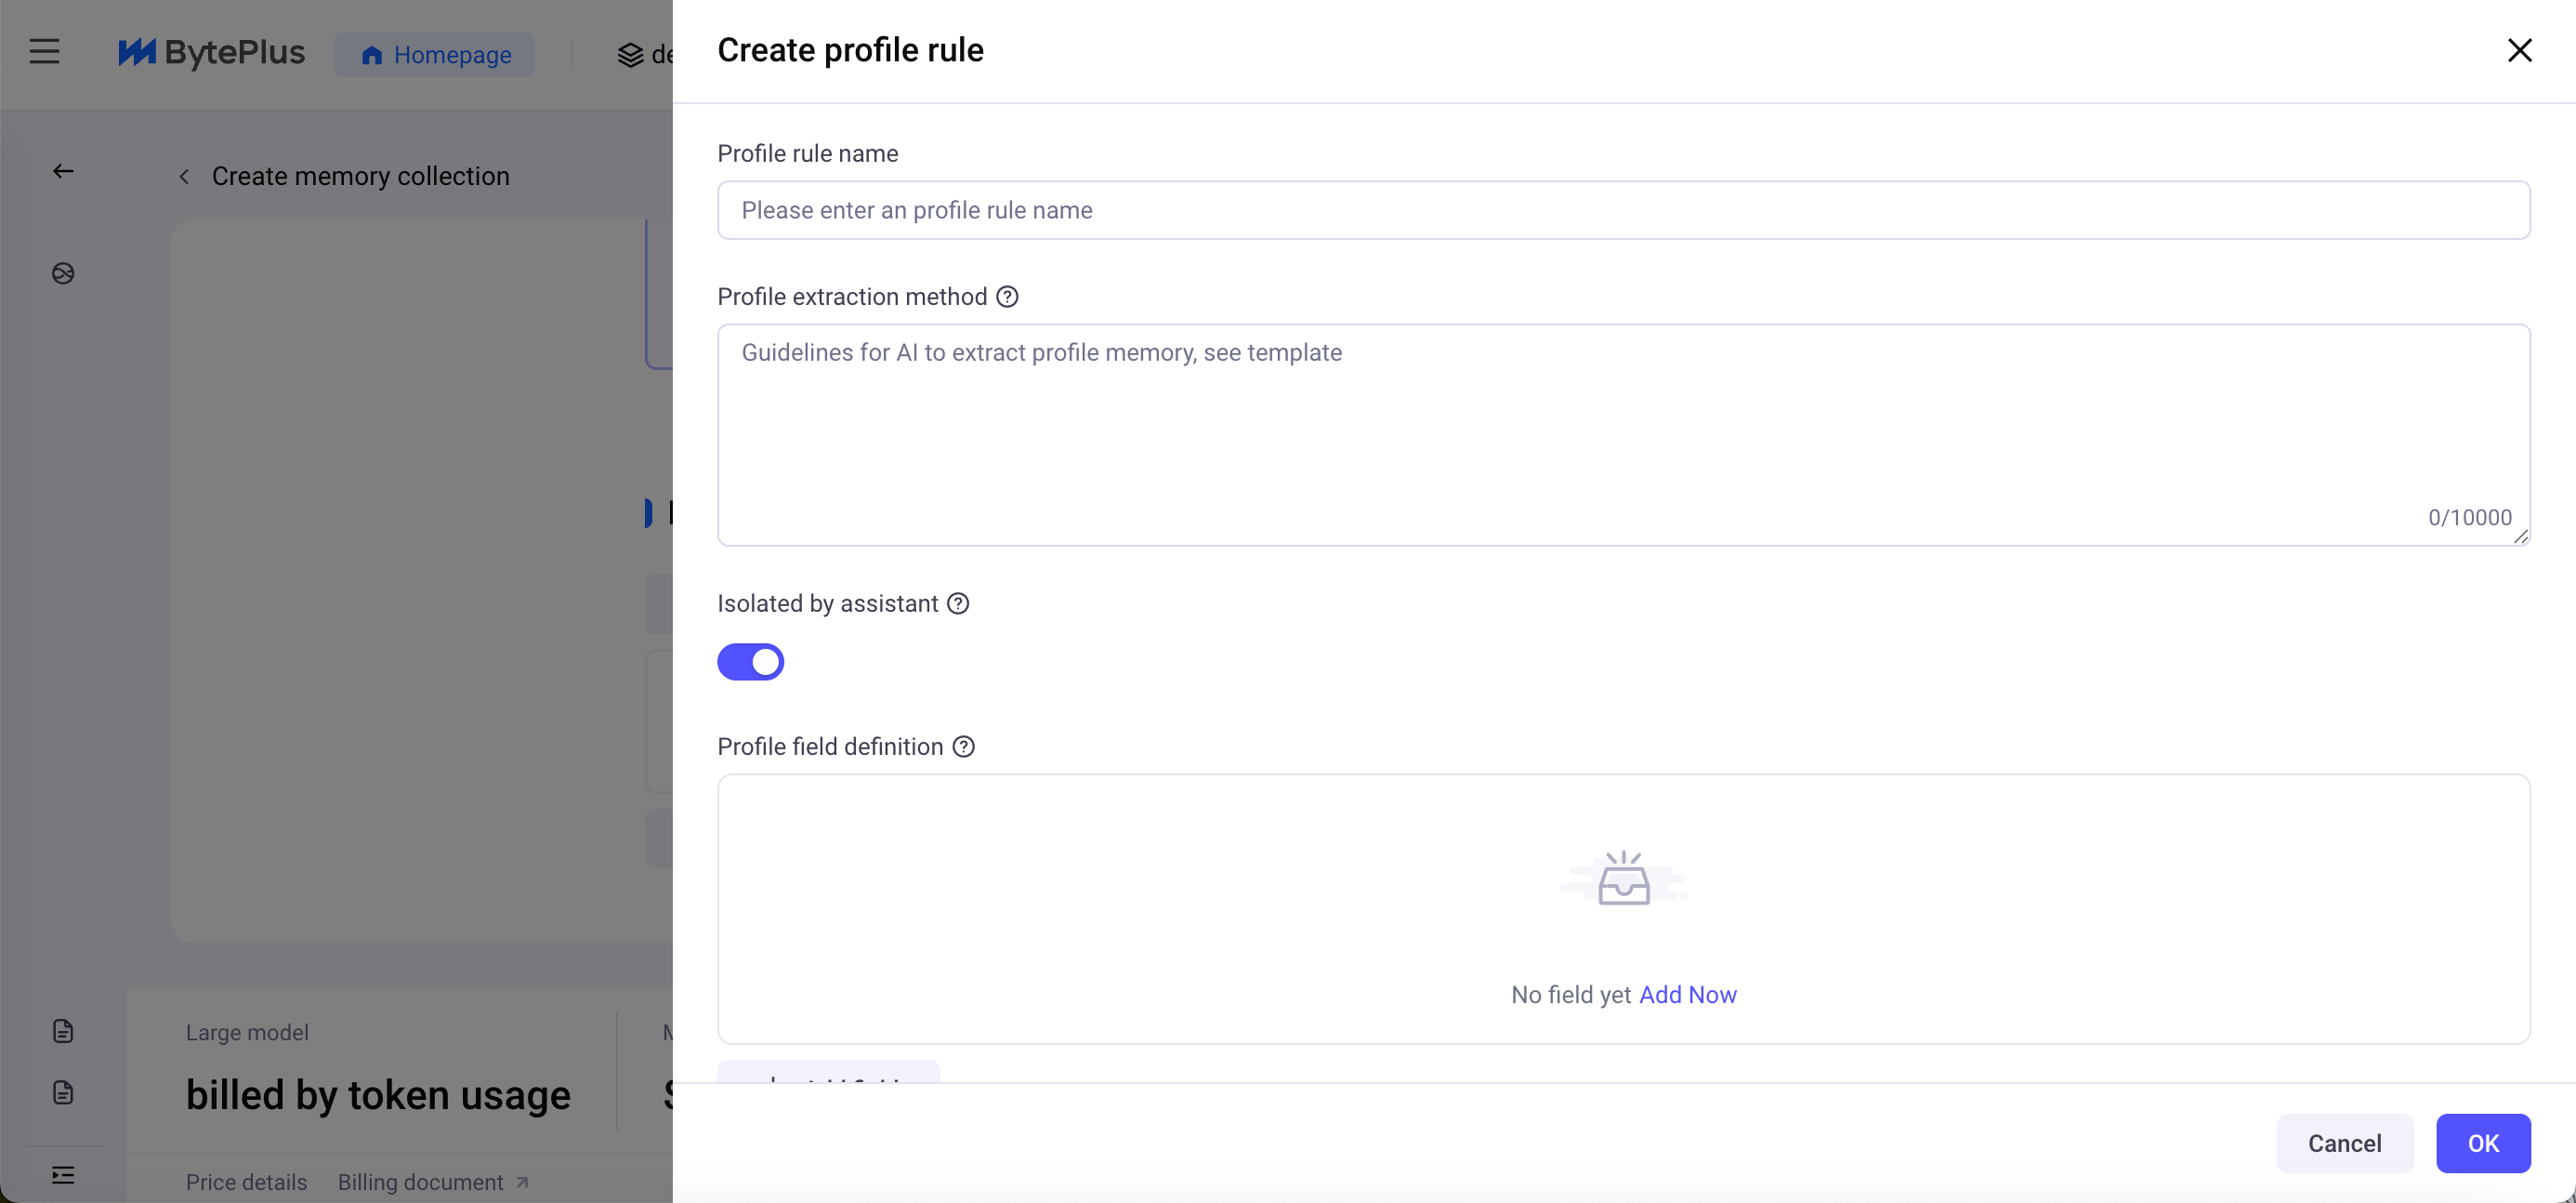The width and height of the screenshot is (2576, 1203).
Task: Open the lower document icon in sidebar
Action: point(63,1092)
